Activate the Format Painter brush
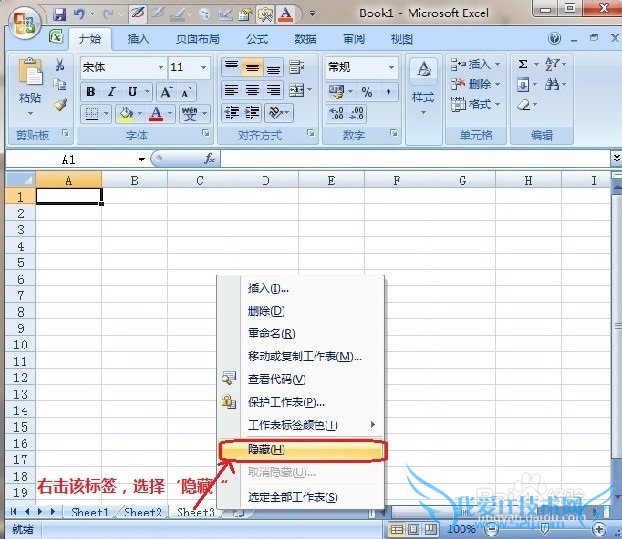This screenshot has height=539, width=622. (61, 104)
